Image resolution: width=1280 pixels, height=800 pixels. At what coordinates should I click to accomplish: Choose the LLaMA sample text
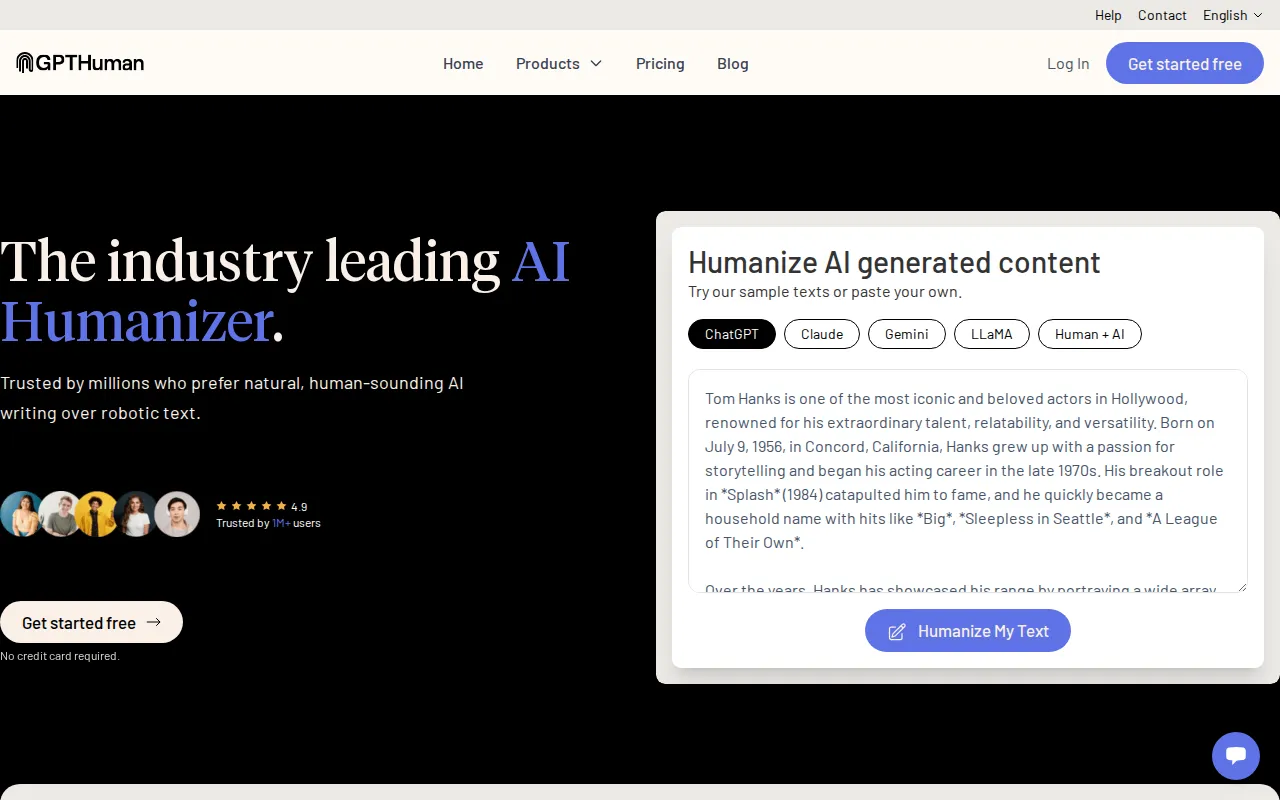coord(992,334)
